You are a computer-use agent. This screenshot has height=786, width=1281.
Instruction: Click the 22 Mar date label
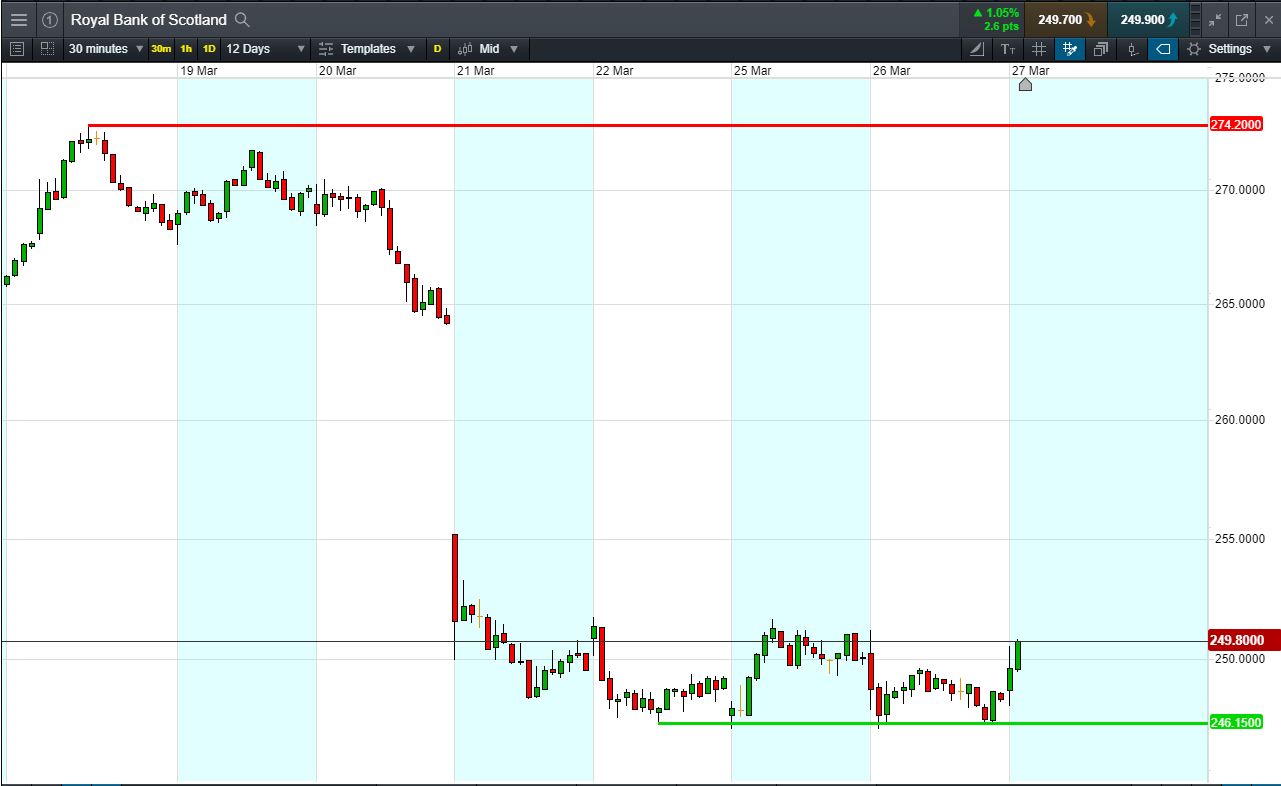[x=614, y=71]
